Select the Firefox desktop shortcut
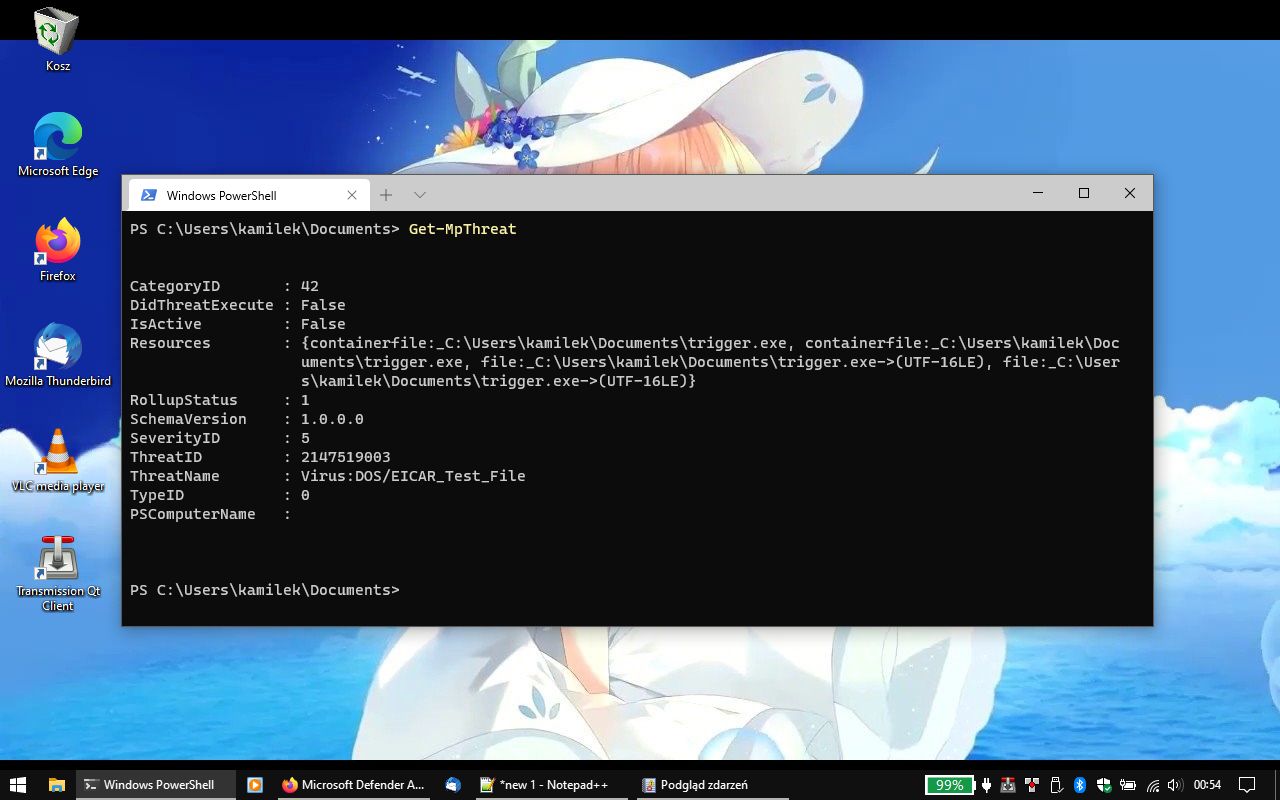1280x800 pixels. [x=58, y=250]
